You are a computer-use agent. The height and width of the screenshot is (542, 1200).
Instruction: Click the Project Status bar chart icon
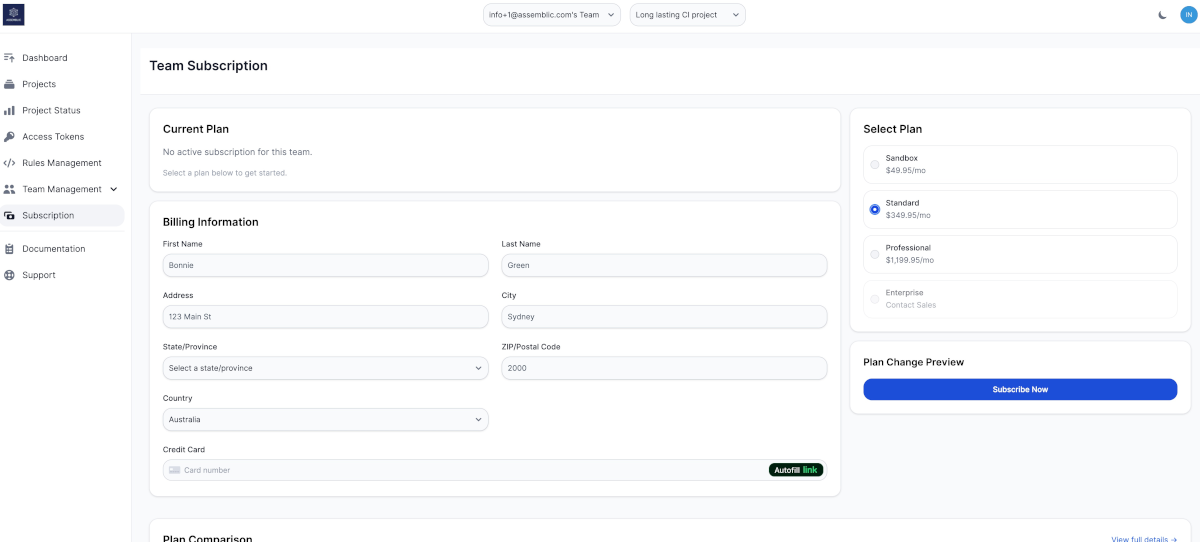click(9, 110)
